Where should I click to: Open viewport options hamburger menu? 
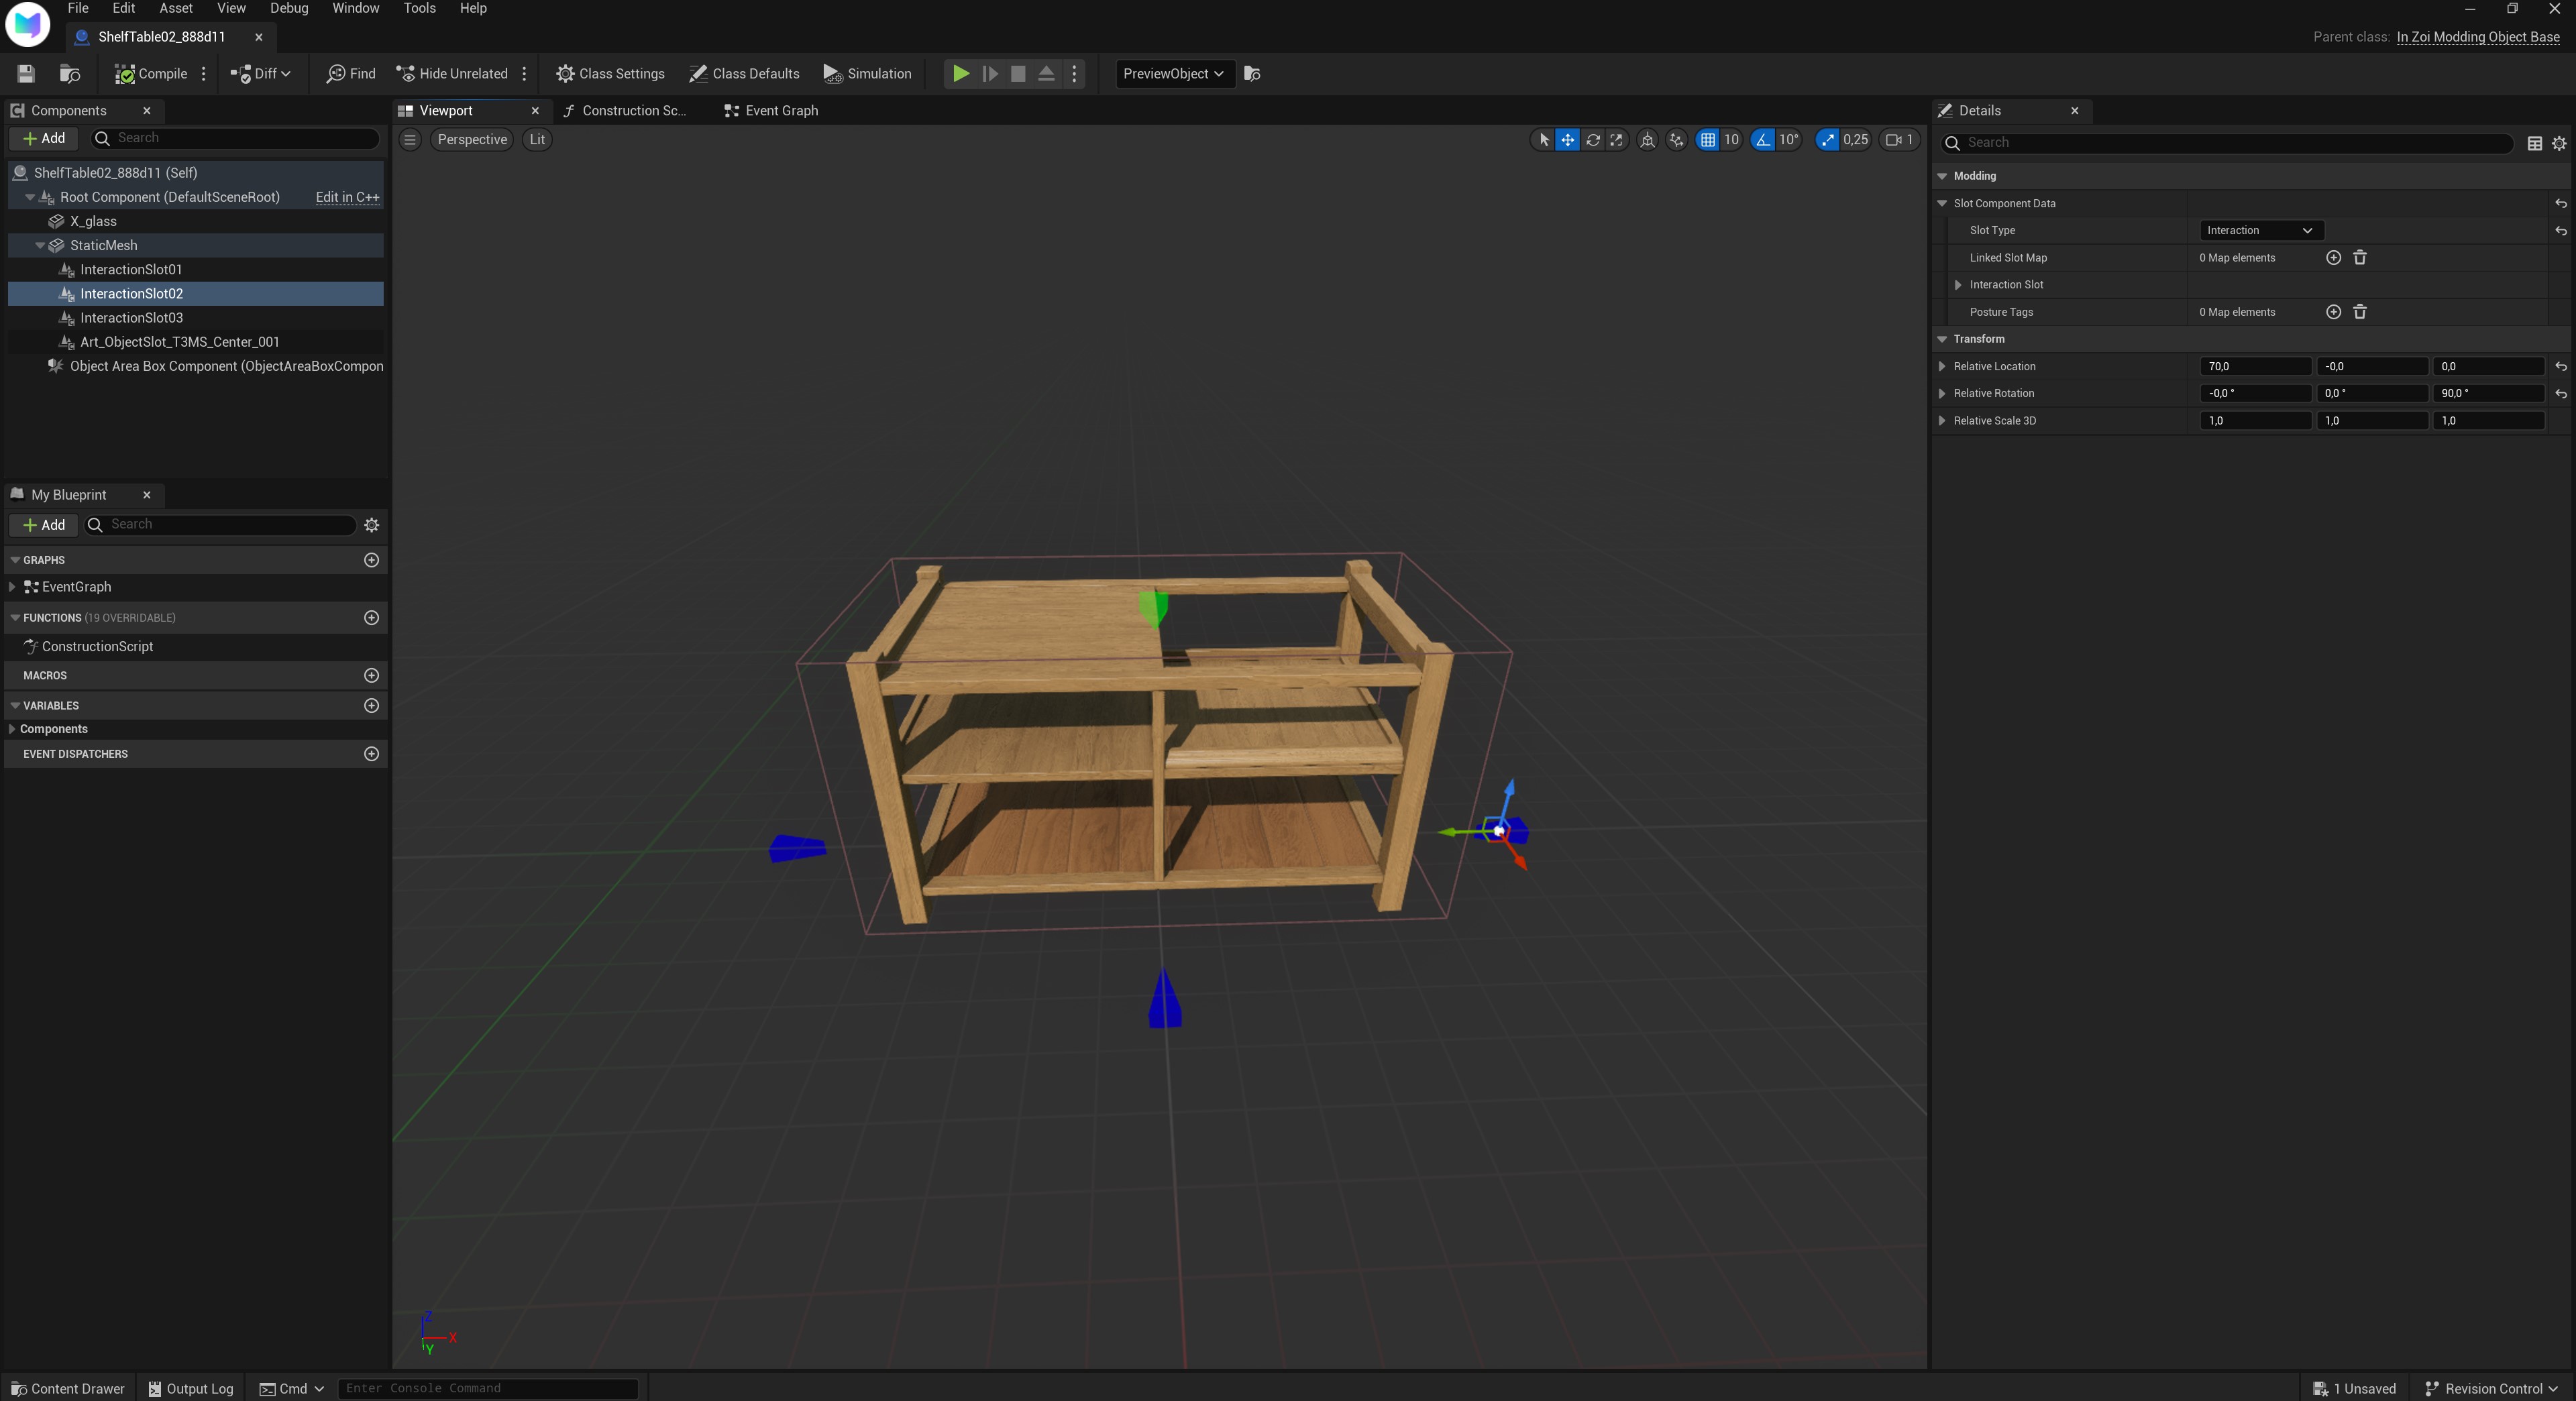tap(410, 139)
